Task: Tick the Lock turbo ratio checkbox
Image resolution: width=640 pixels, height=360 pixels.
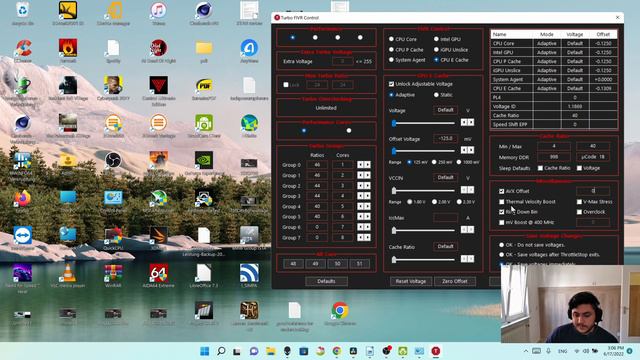Action: point(286,85)
